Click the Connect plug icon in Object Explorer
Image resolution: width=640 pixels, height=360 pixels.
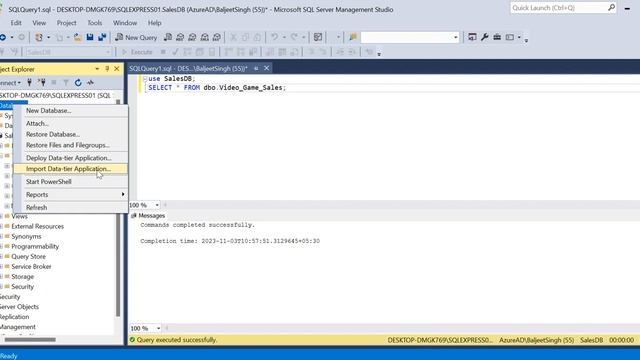pos(29,82)
